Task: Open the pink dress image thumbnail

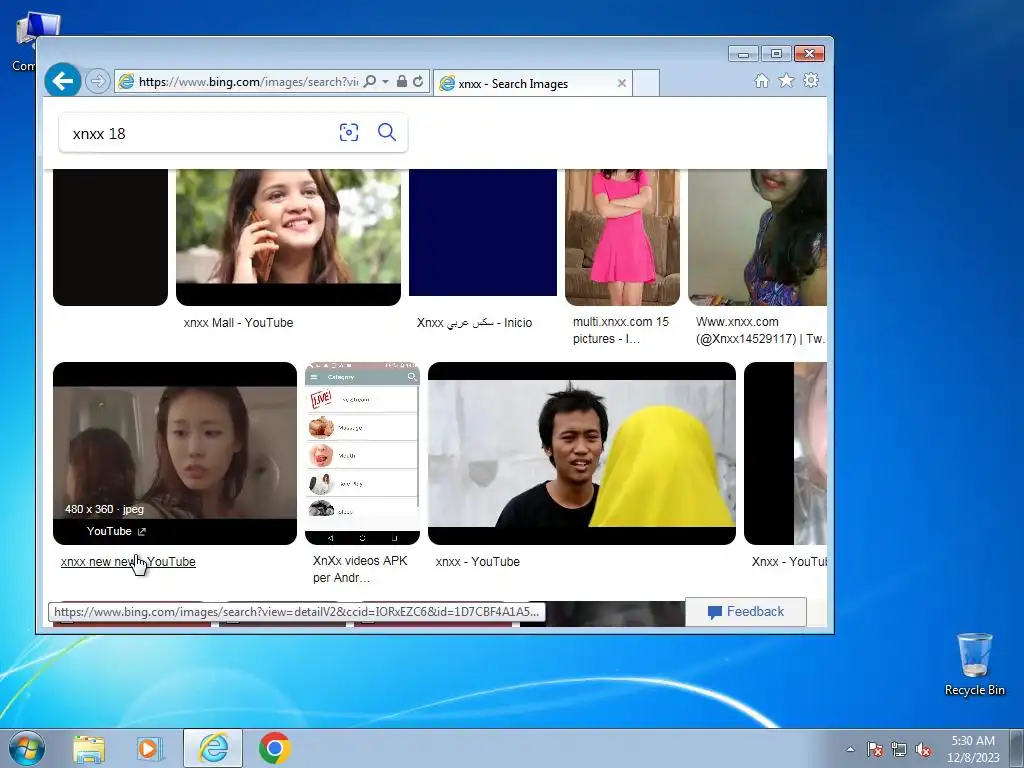Action: tap(622, 237)
